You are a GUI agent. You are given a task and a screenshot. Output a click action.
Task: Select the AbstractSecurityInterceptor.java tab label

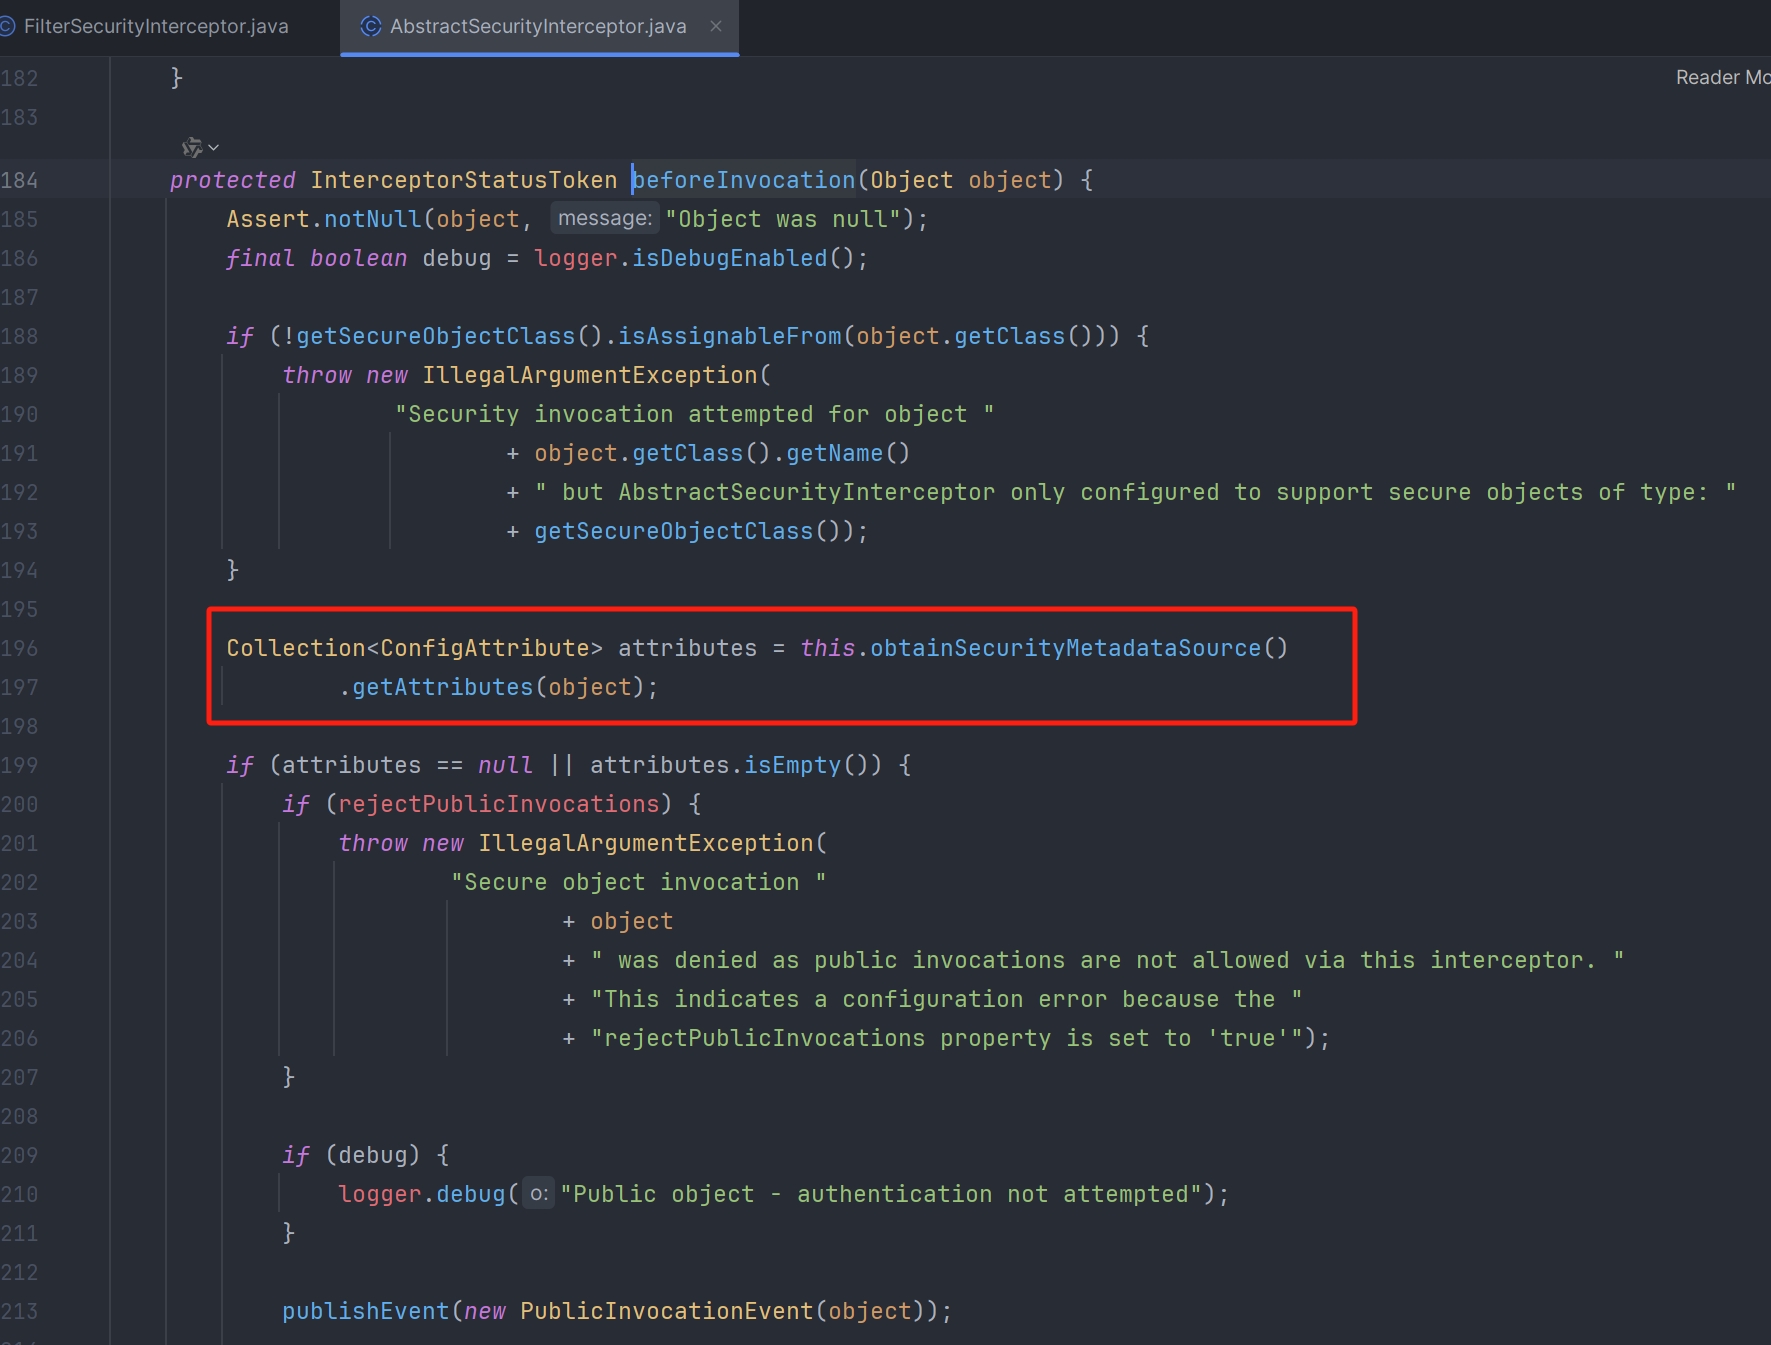(x=537, y=27)
